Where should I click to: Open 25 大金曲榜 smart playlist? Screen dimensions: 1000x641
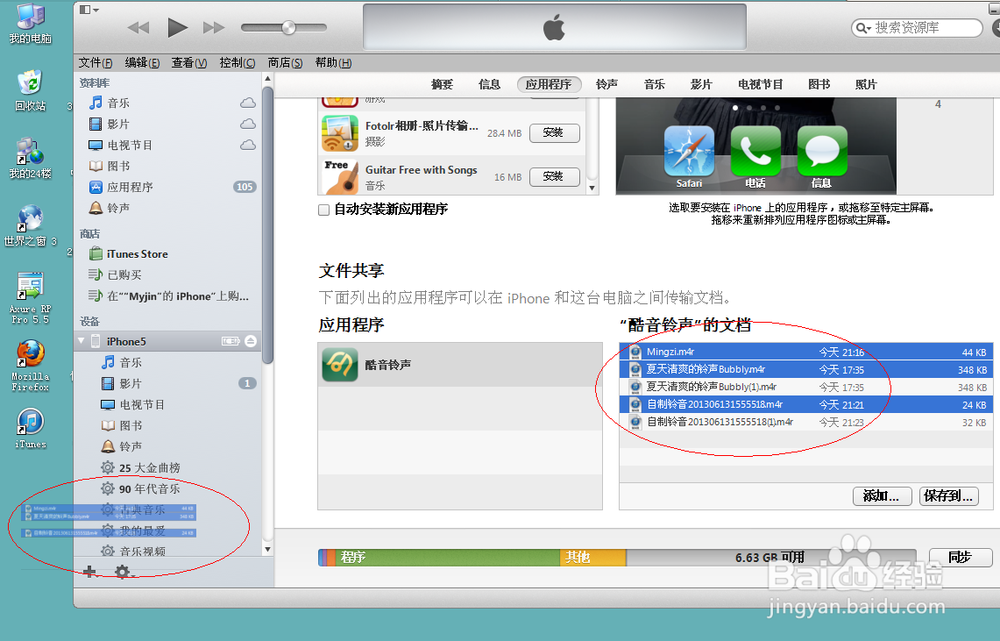tap(168, 468)
